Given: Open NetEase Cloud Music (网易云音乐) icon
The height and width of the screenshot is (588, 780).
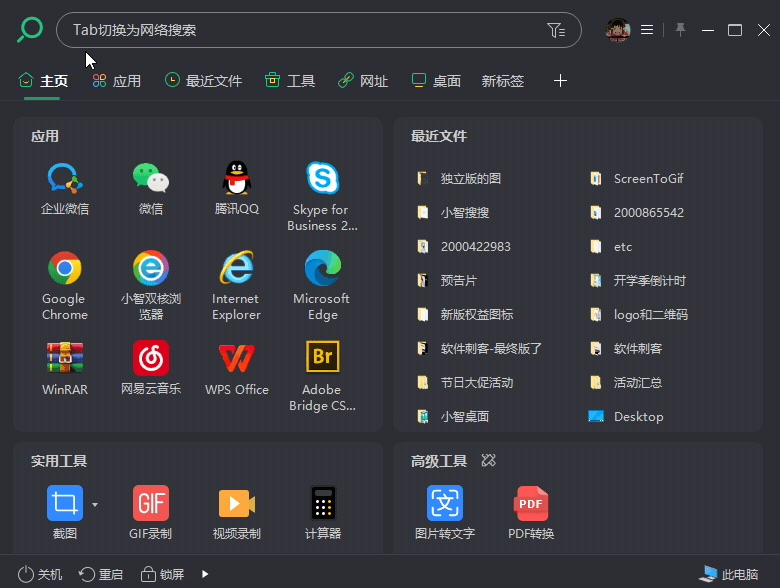Looking at the screenshot, I should pyautogui.click(x=151, y=358).
